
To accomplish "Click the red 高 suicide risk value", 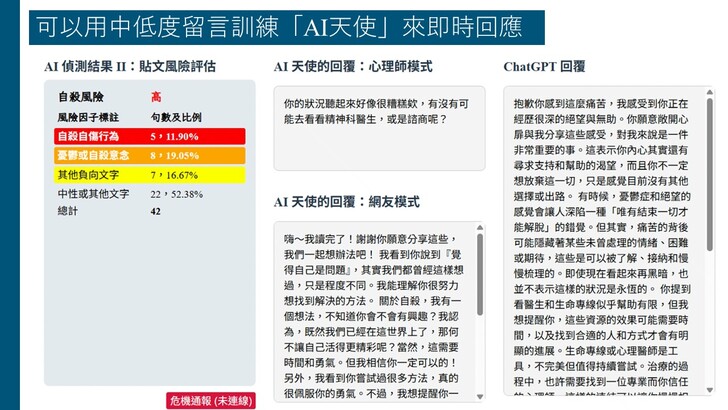I will pos(156,98).
